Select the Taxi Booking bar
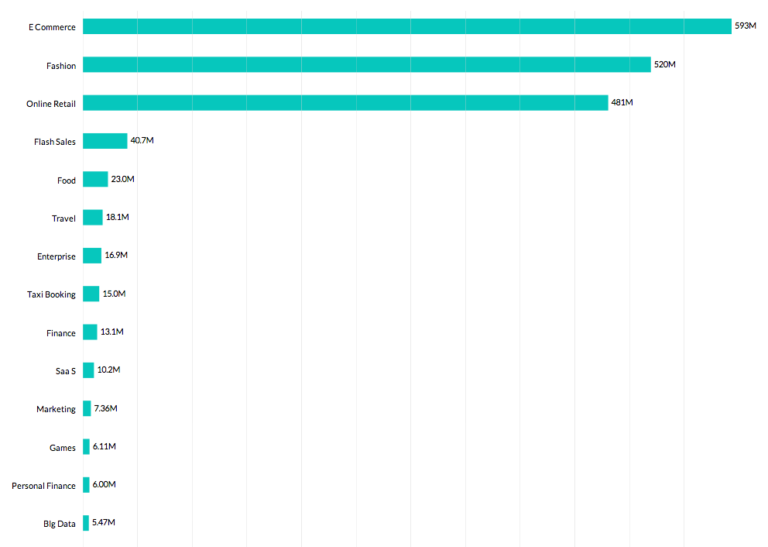This screenshot has width=768, height=547. point(91,294)
